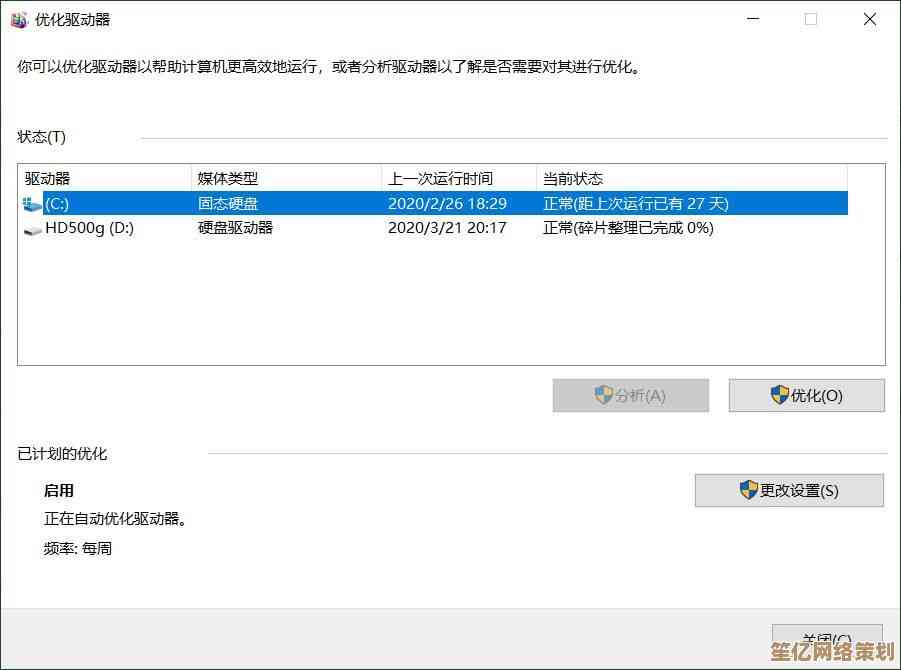
Task: Click the shield icon on 分析(A) button
Action: coord(603,395)
